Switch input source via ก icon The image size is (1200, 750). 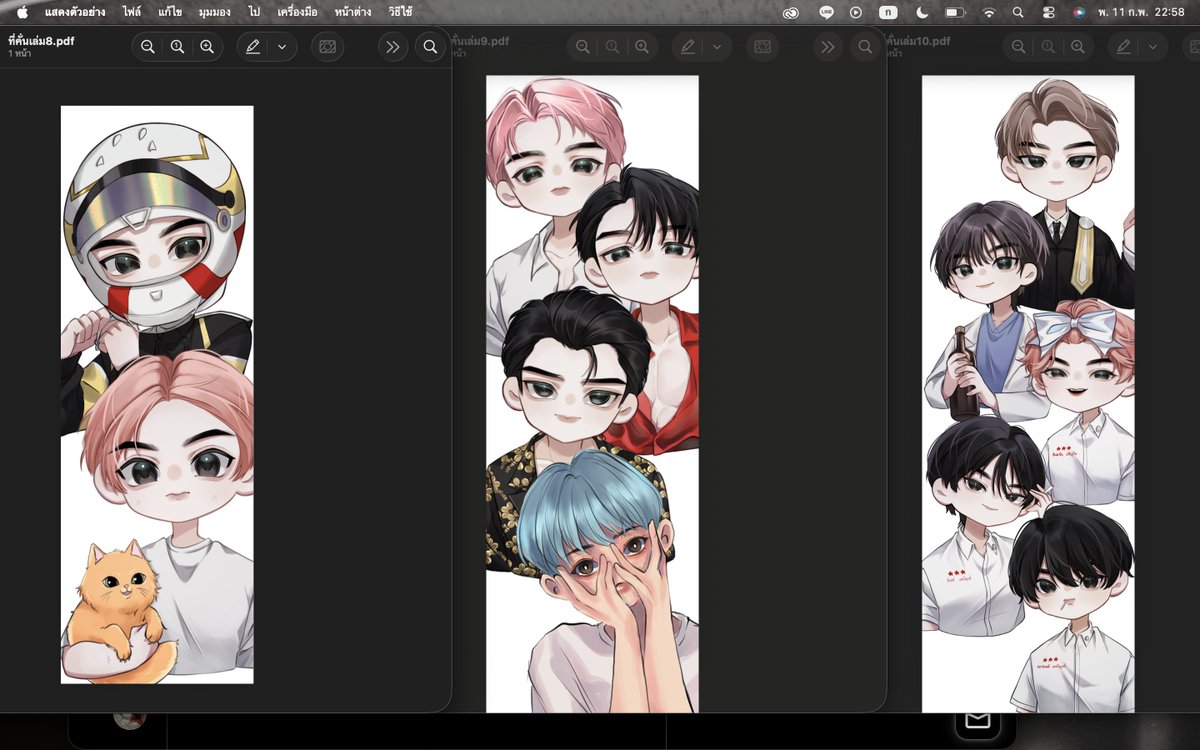click(888, 12)
